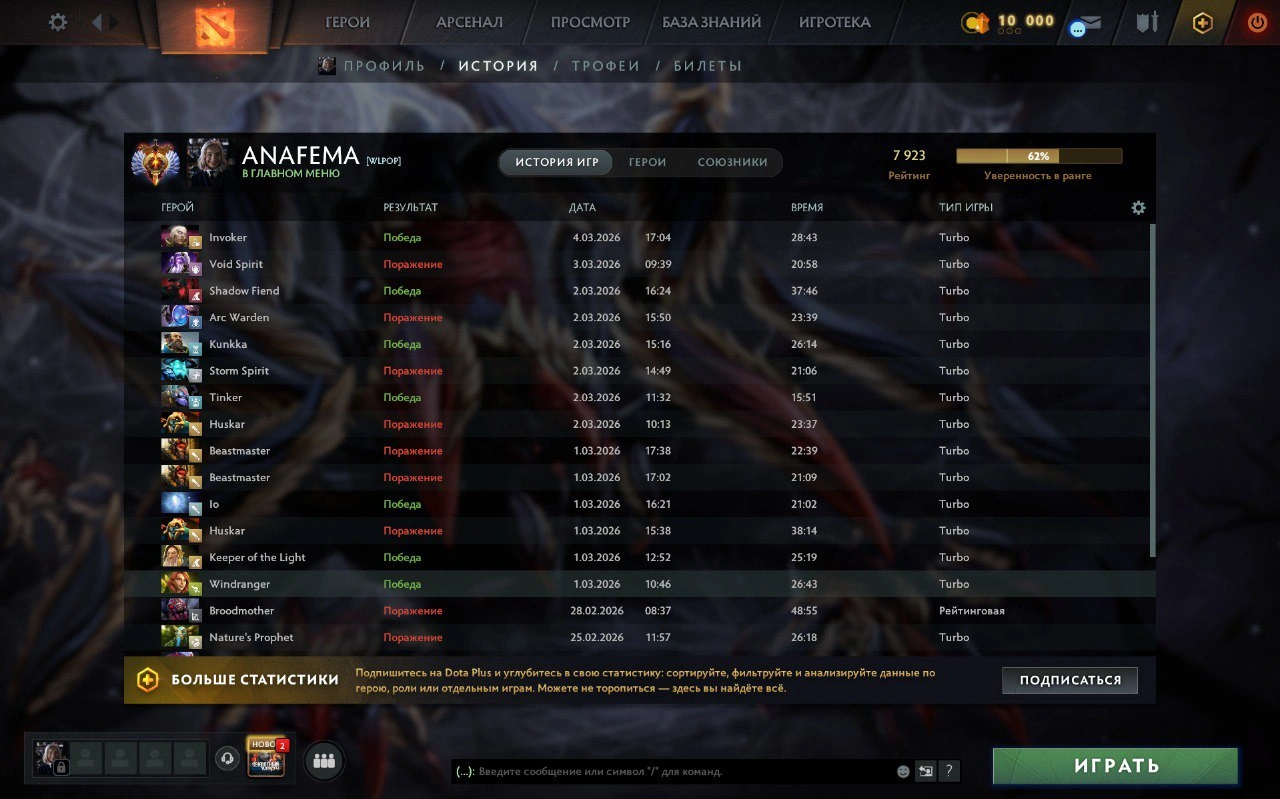The height and width of the screenshot is (799, 1280).
Task: Open the Dota Plus shield icon
Action: [x=1202, y=22]
